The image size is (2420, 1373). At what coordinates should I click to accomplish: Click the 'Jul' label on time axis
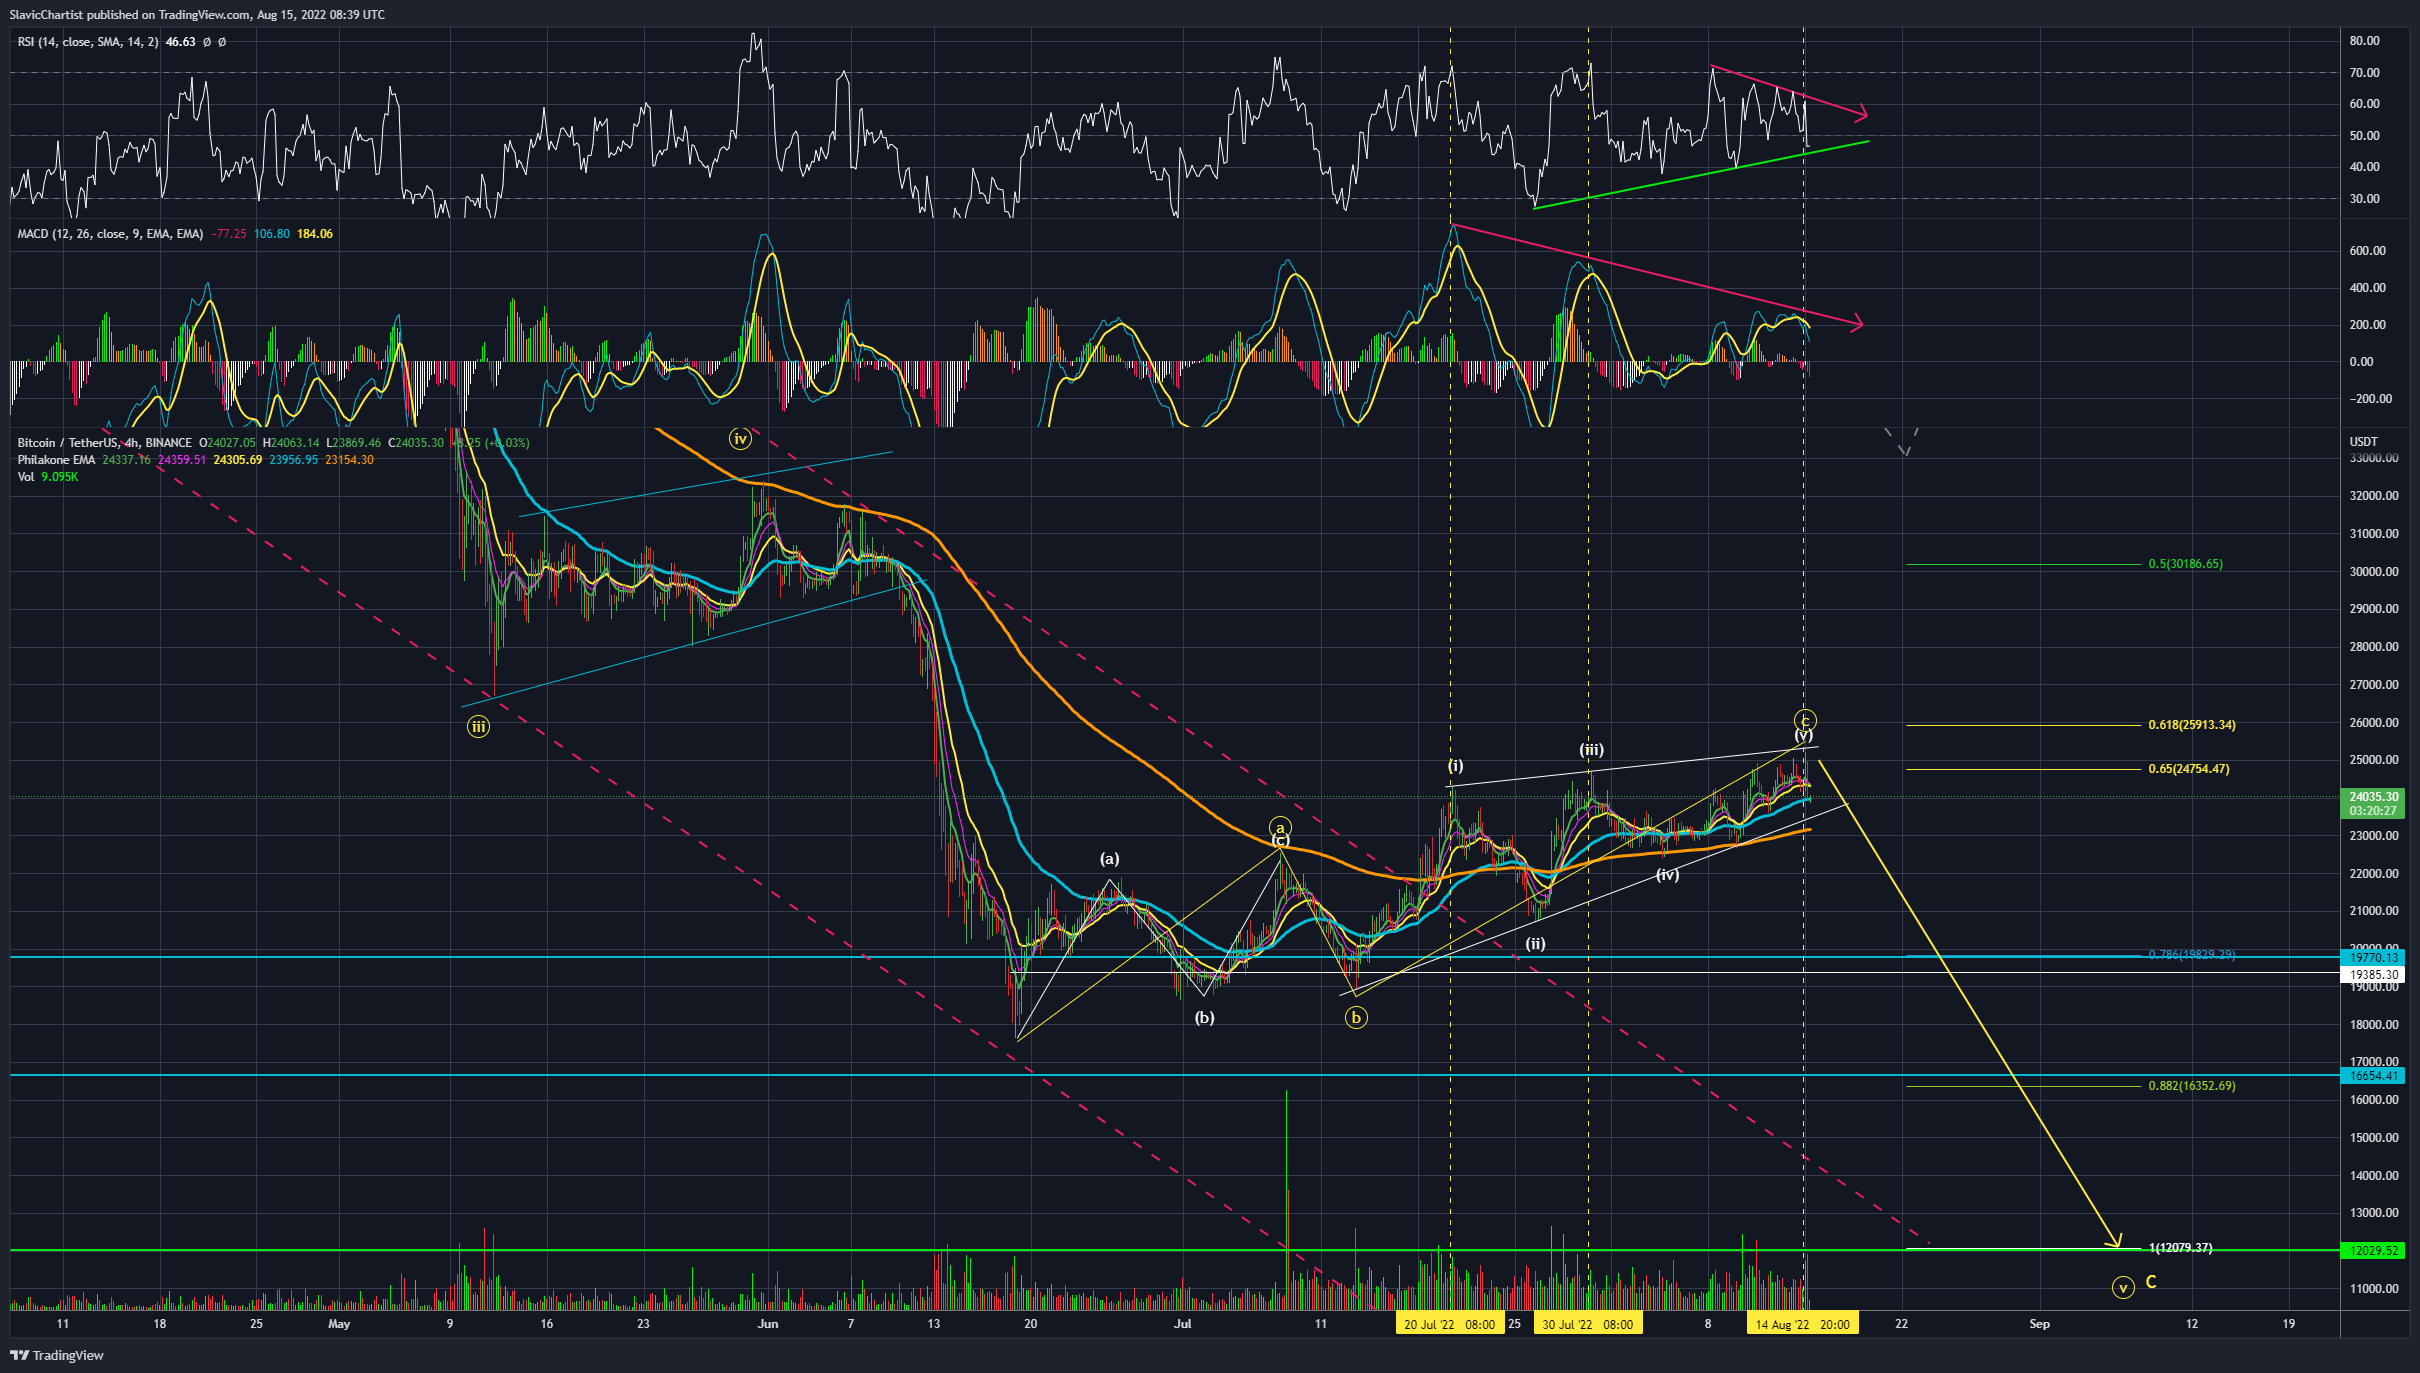[1183, 1324]
